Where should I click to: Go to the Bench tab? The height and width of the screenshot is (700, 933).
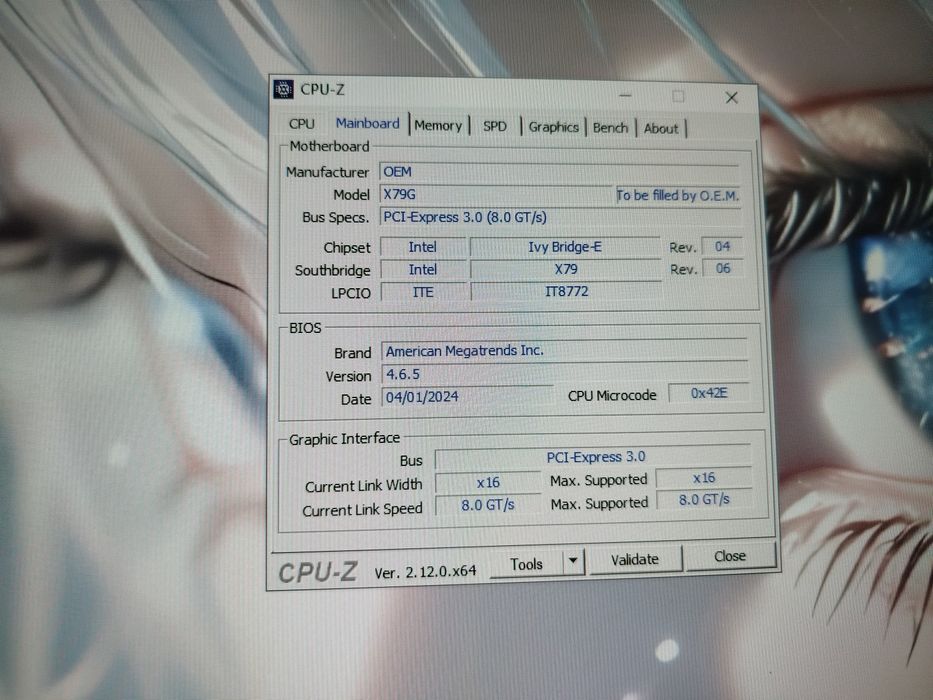coord(610,127)
